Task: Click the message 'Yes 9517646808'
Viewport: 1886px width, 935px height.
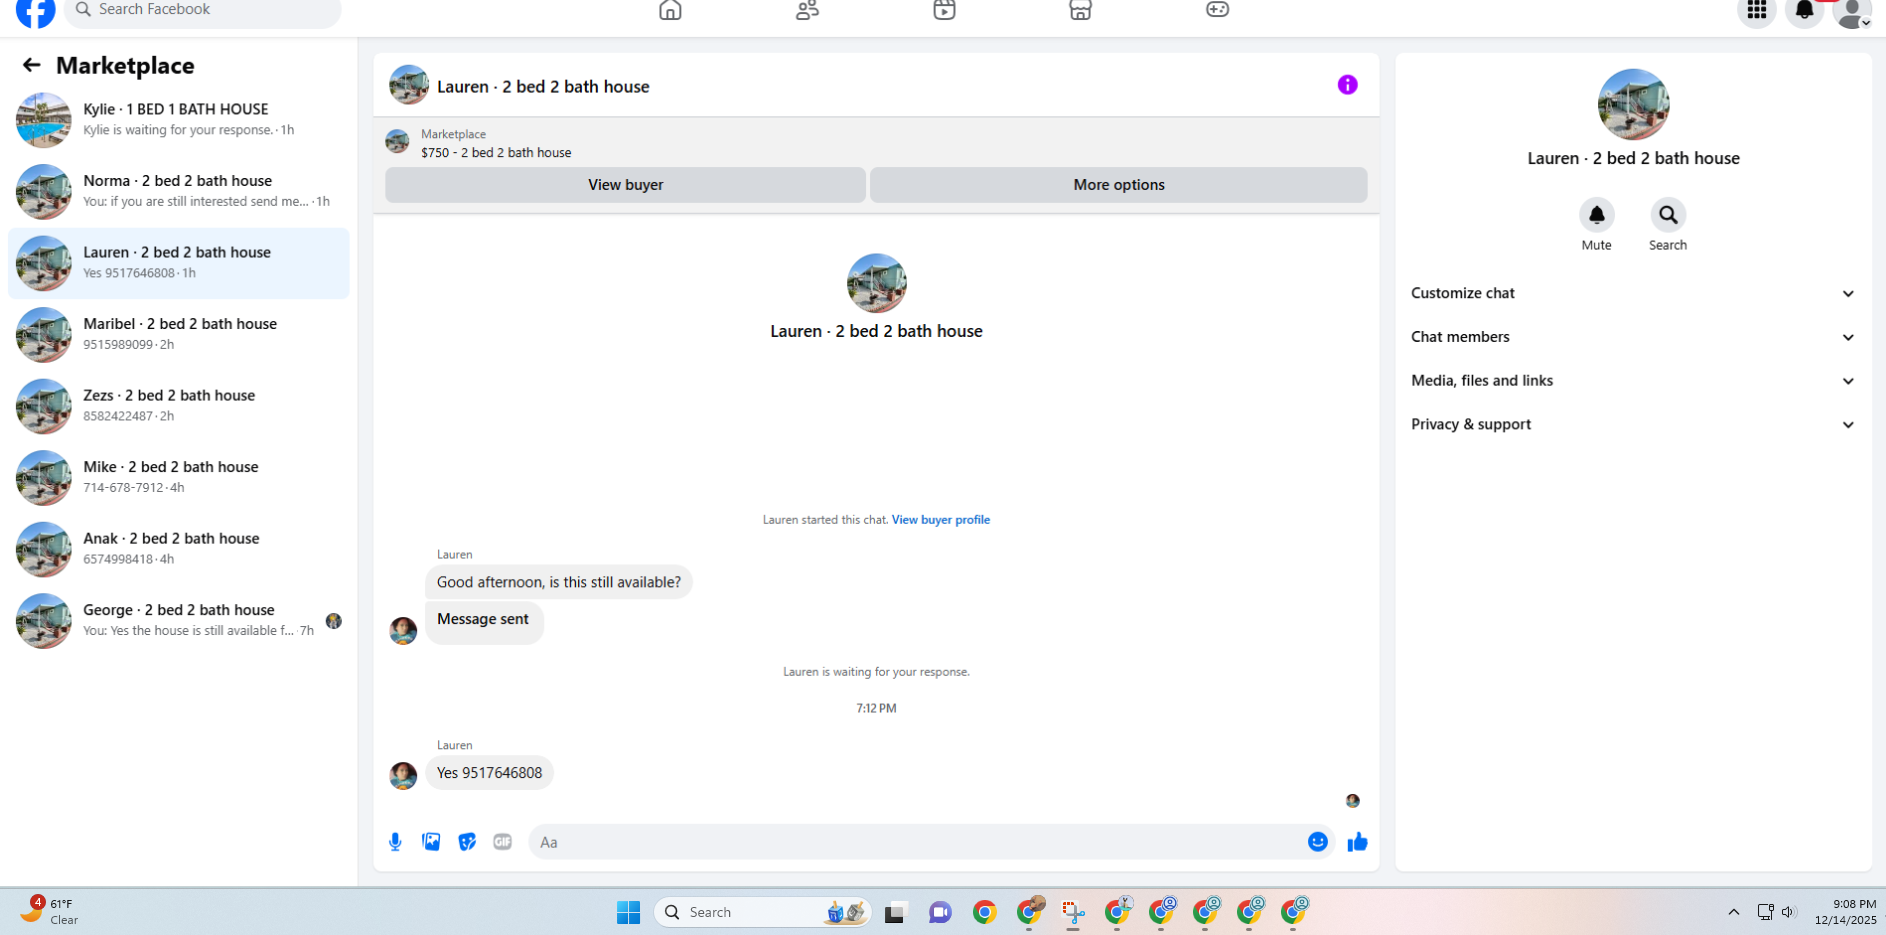Action: coord(489,773)
